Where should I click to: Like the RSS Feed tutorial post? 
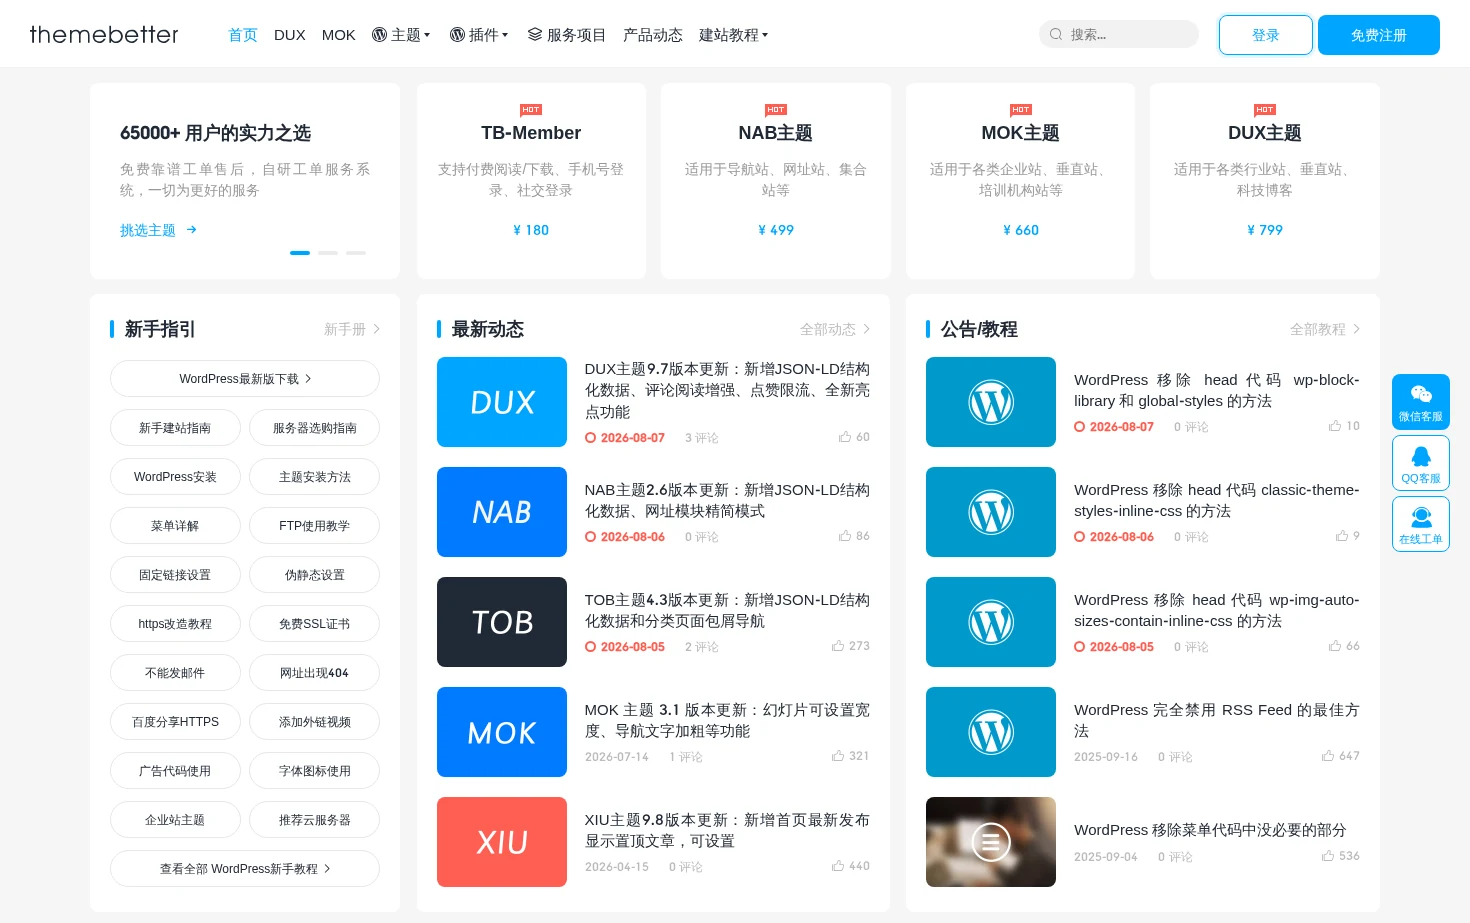pyautogui.click(x=1340, y=756)
